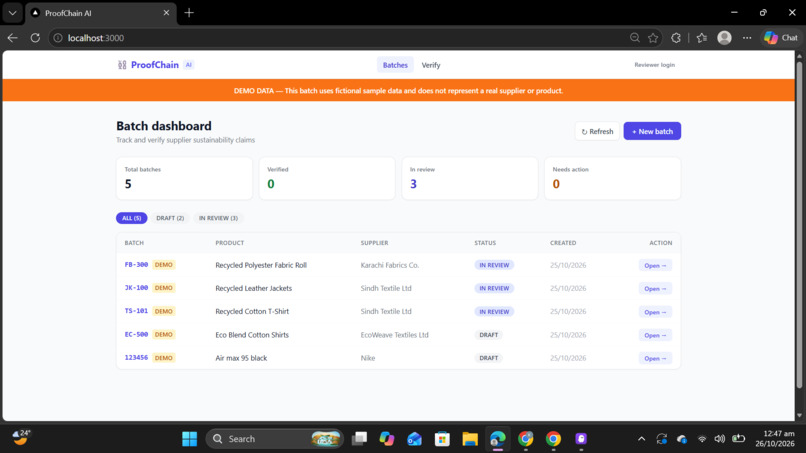Open the FB-300 batch row action

(x=655, y=265)
